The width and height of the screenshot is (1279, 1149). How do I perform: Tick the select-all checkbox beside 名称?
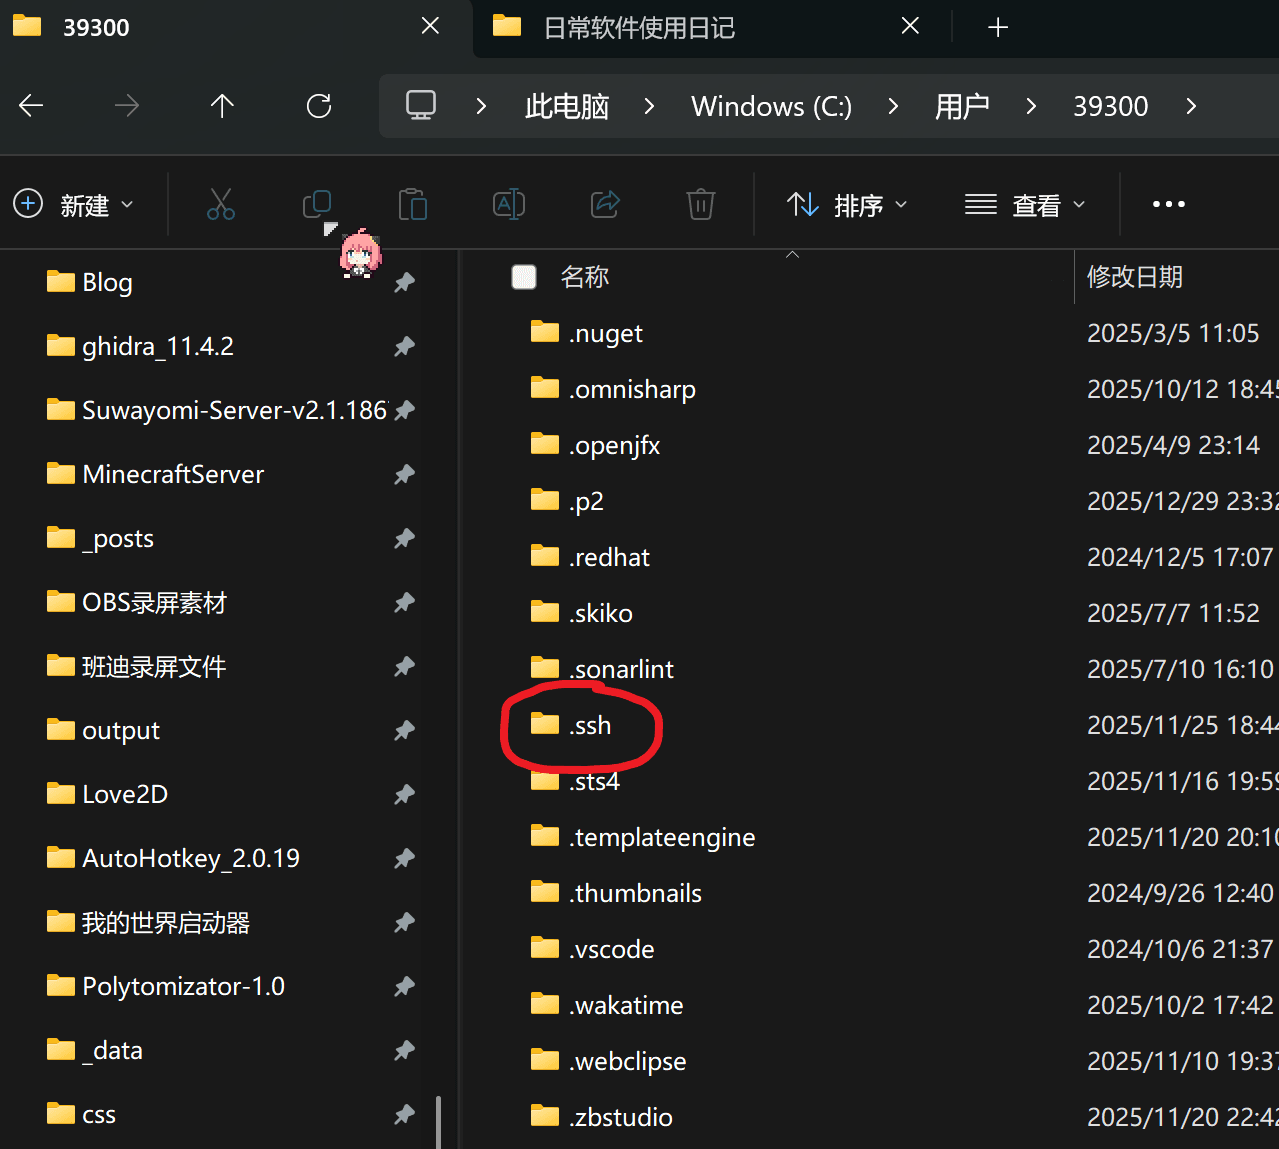(524, 277)
